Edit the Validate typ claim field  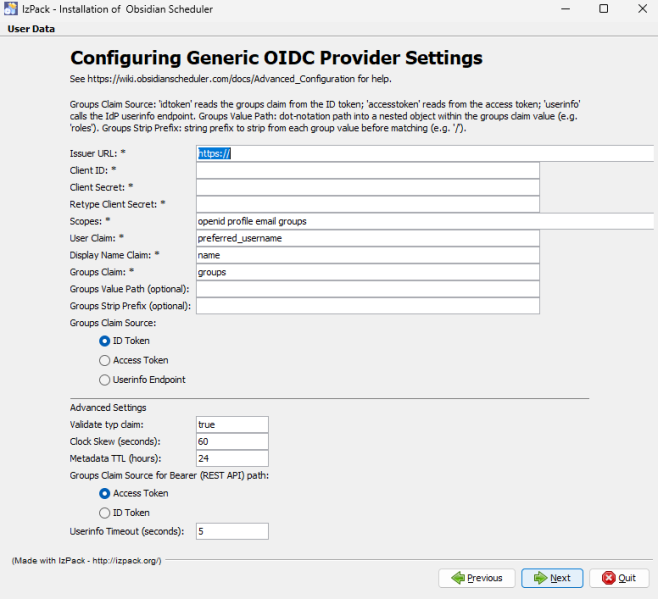click(x=232, y=424)
